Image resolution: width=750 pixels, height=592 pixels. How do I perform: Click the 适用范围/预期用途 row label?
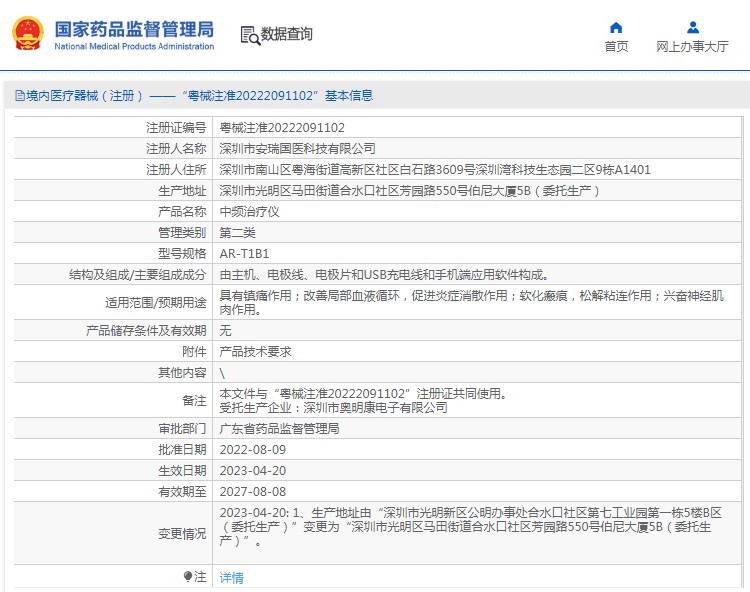coord(155,303)
